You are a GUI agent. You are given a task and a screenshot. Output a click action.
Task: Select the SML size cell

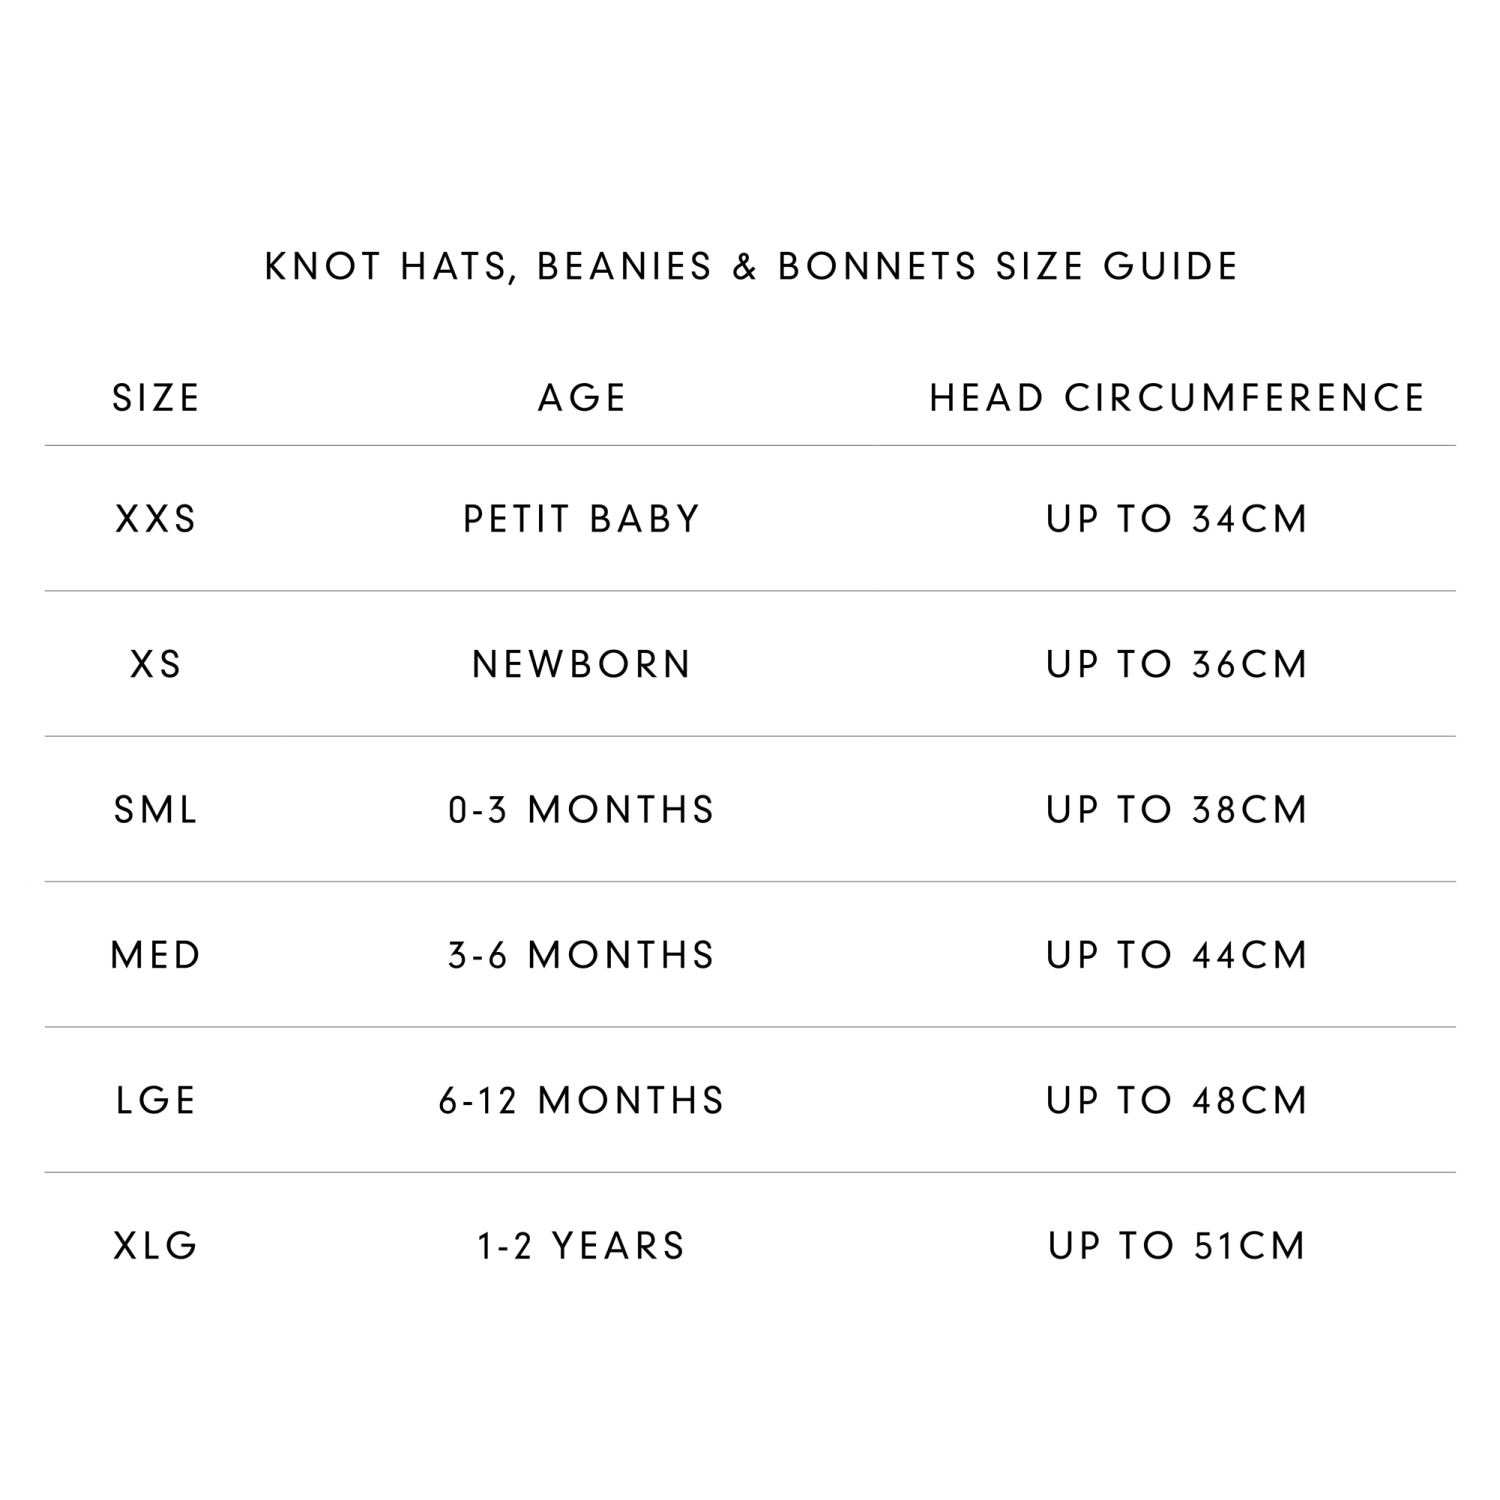(x=156, y=810)
